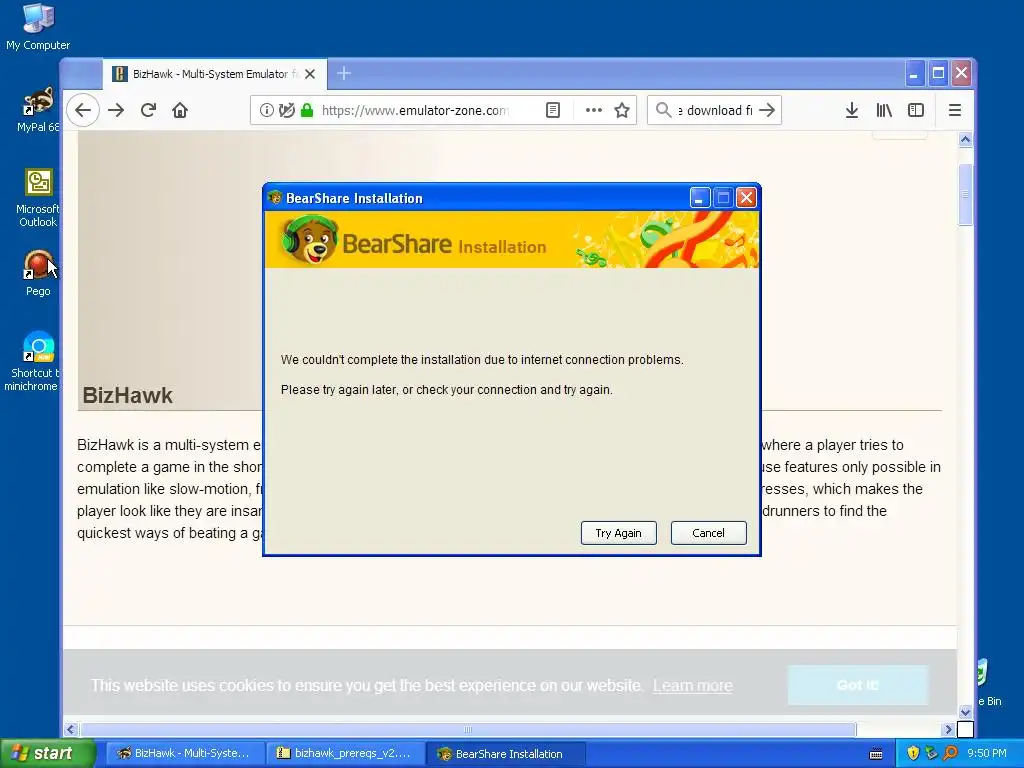Select the BizHawk Multi-System Emulator tab

pos(214,74)
